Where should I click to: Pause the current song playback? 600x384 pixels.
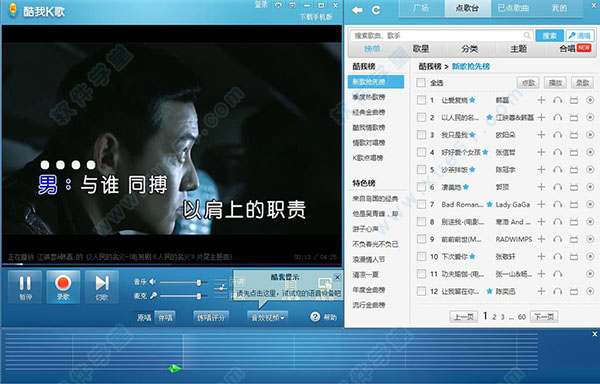25,287
